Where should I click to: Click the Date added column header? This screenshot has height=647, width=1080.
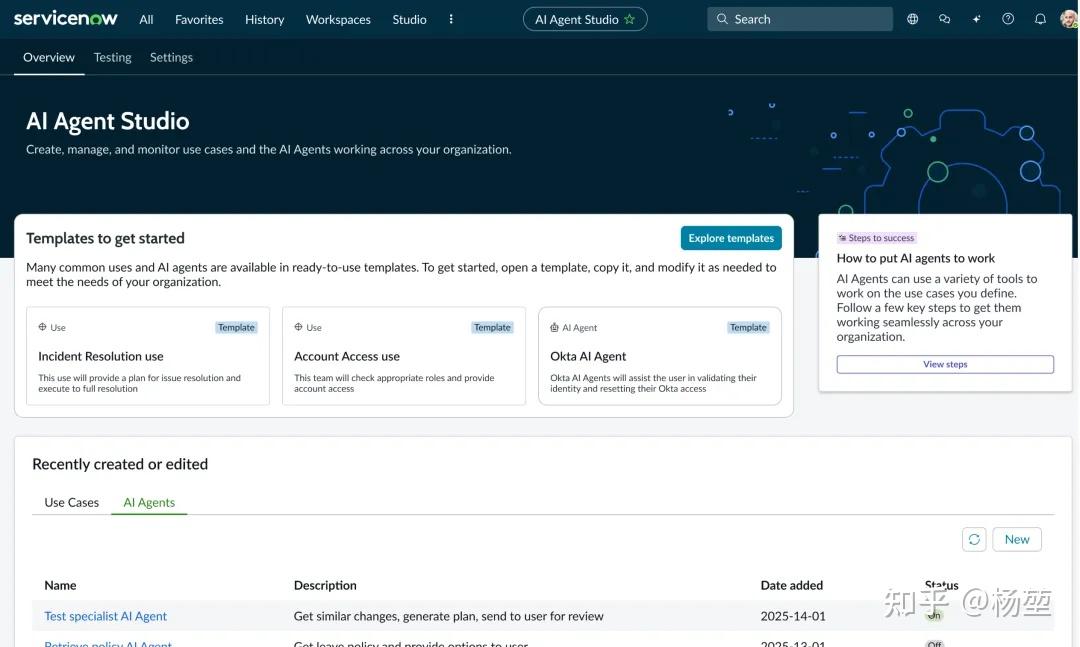pyautogui.click(x=791, y=585)
